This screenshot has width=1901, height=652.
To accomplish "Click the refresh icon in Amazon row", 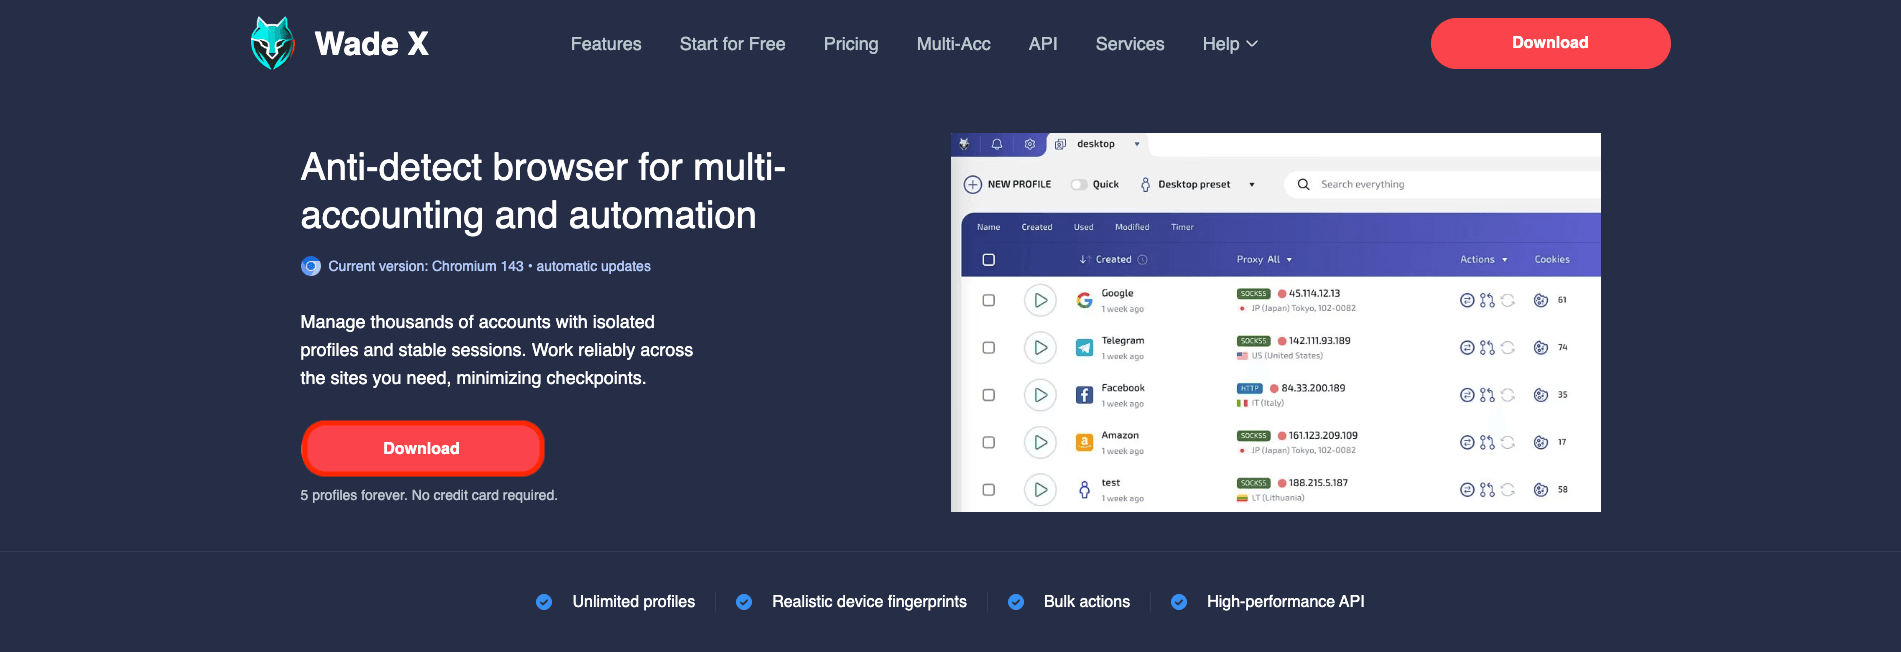I will pos(1508,442).
